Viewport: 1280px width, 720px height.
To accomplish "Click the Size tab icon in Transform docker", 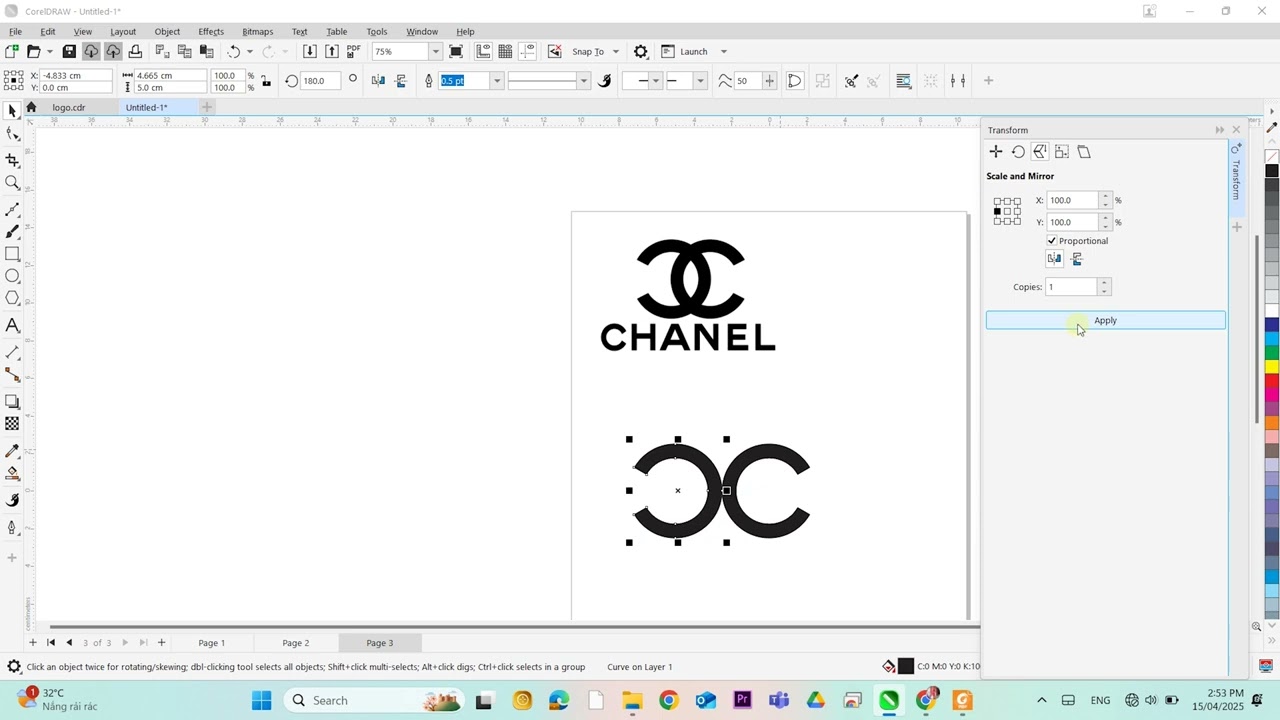I will 1062,152.
